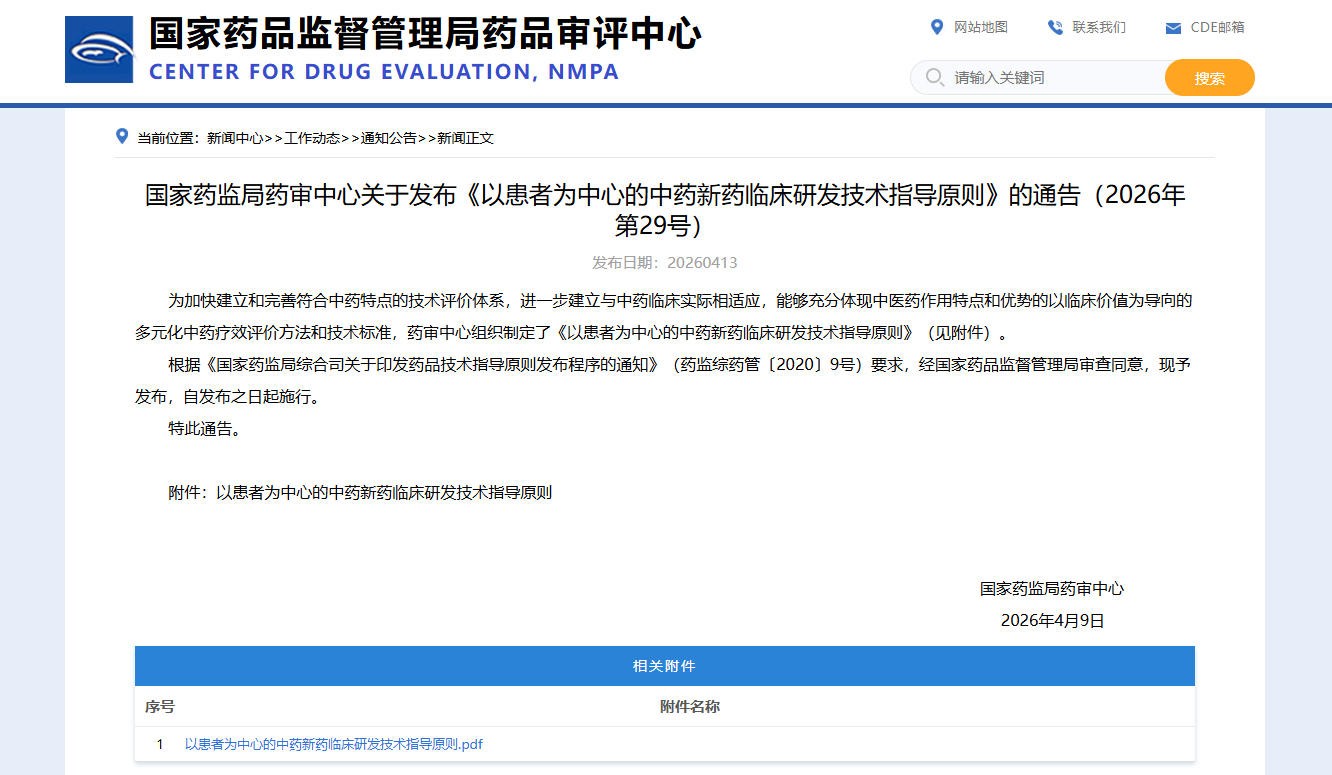This screenshot has width=1332, height=775.
Task: Click the paragraph starting 根据《国家药监局综合司
Action: coord(665,381)
